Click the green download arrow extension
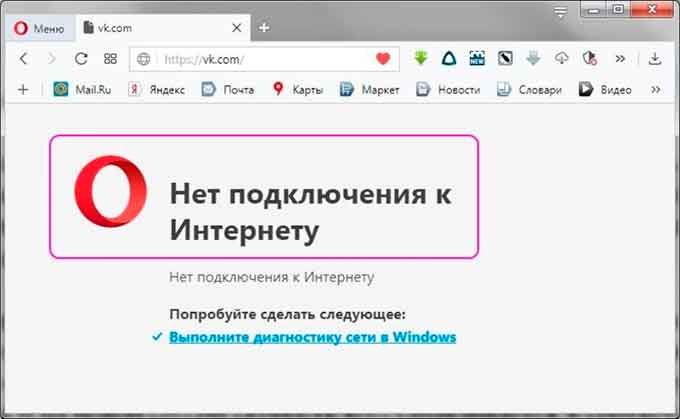Screen dimensions: 680x419 (421, 59)
